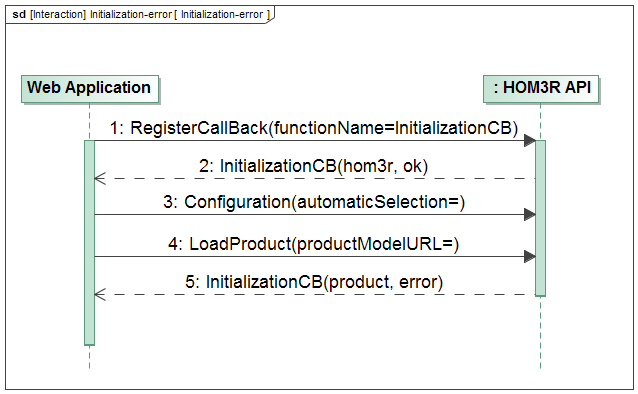Image resolution: width=638 pixels, height=394 pixels.
Task: Select the Web Application activation bar
Action: pos(90,243)
